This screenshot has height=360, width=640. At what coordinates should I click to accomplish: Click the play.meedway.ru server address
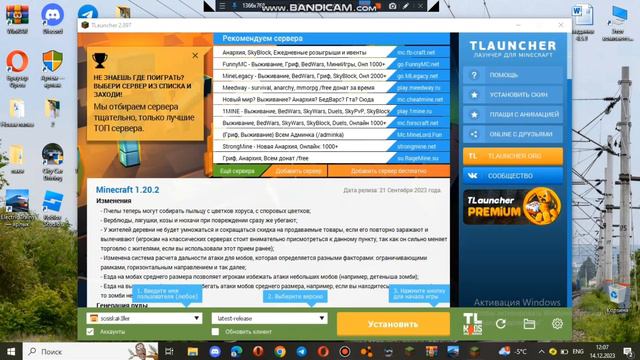click(418, 88)
